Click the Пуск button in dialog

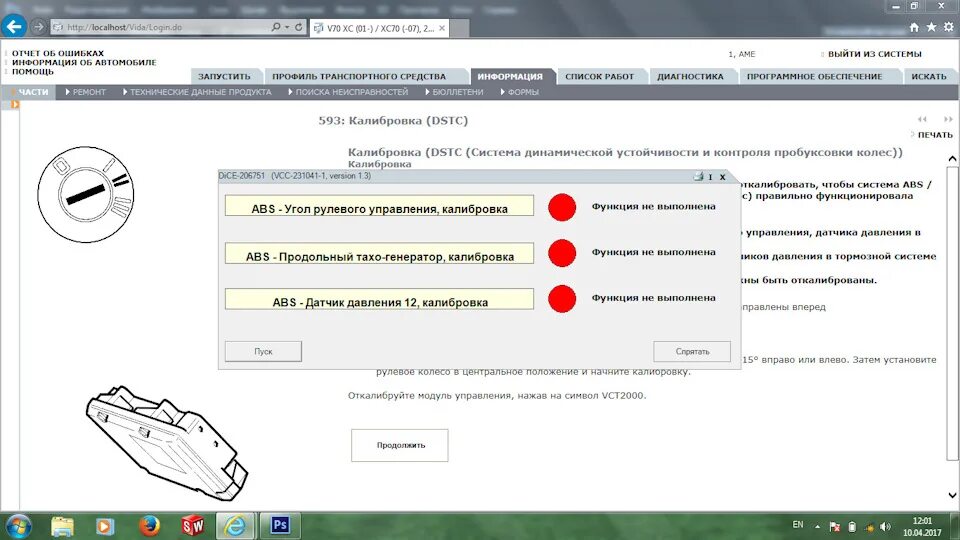(x=263, y=351)
